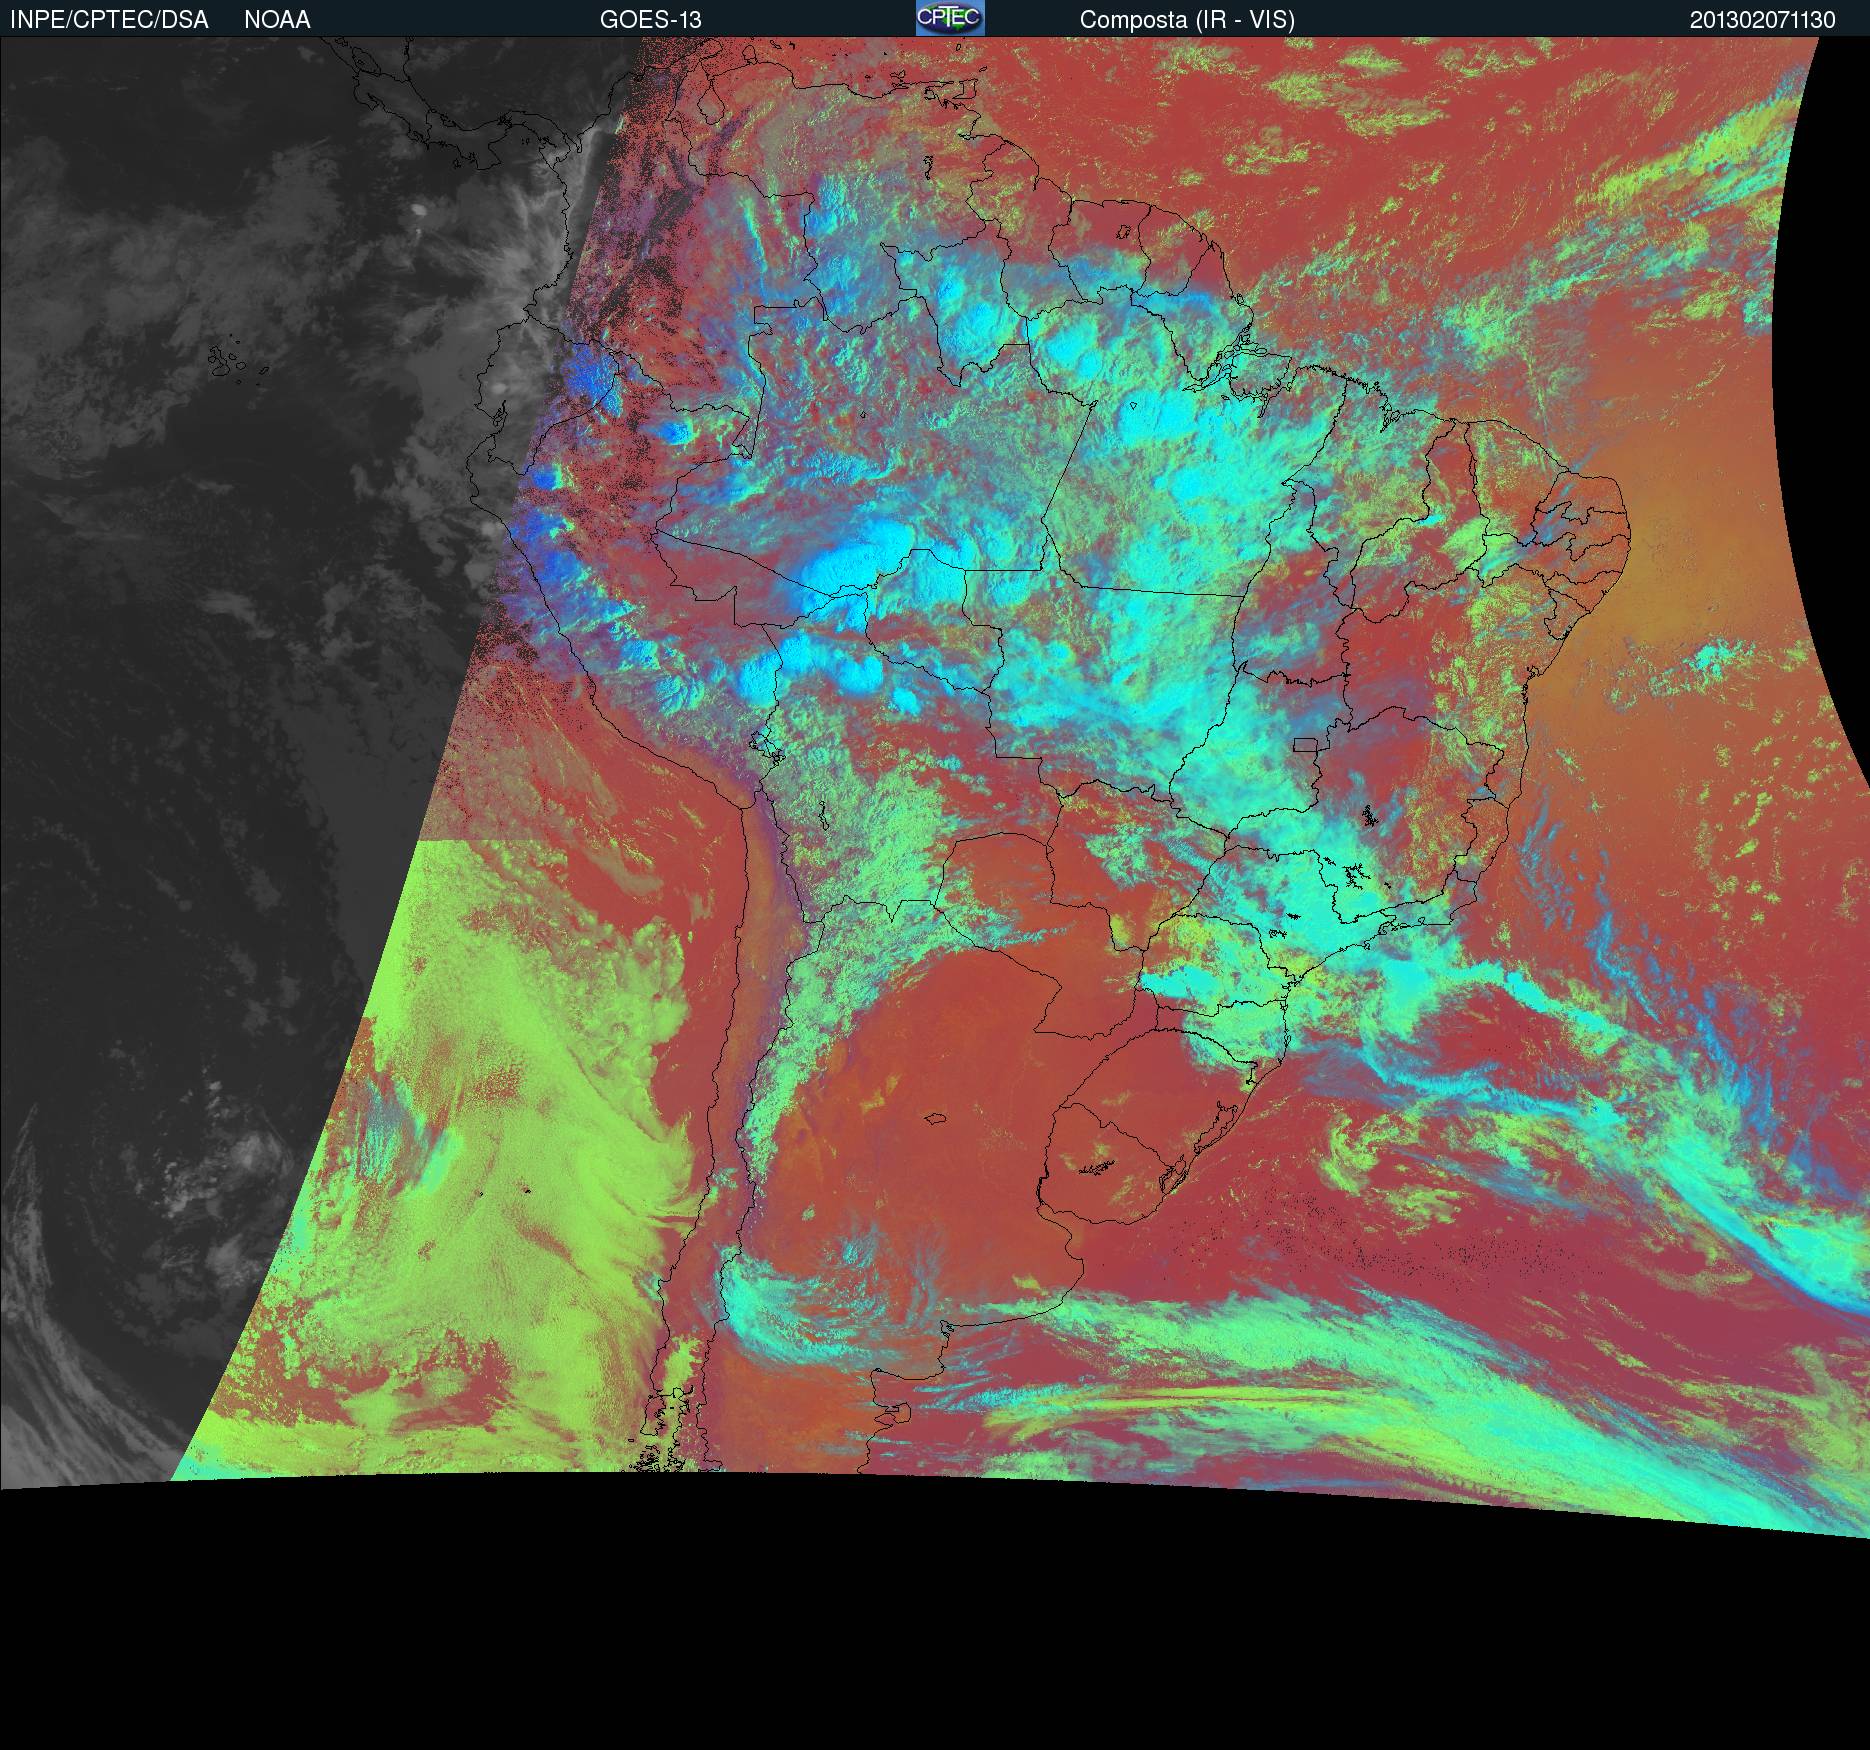Click the Composta (IR - VIS) title

coord(1187,20)
